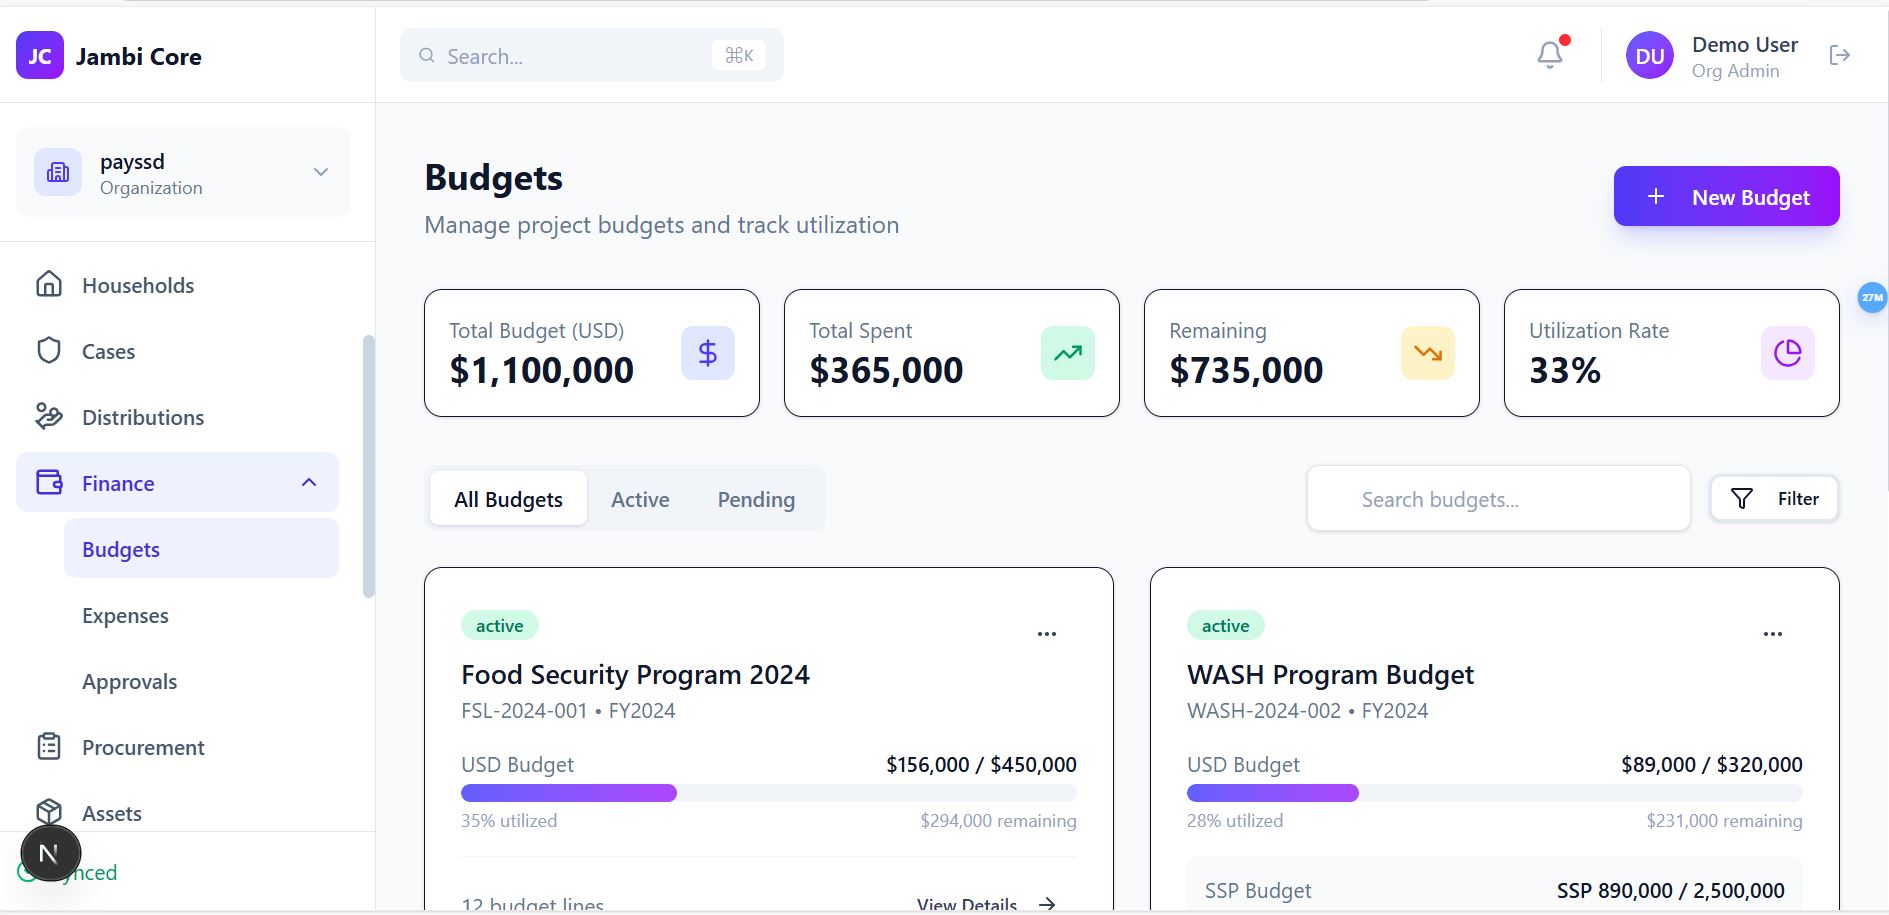Click the Households home icon

coord(49,285)
